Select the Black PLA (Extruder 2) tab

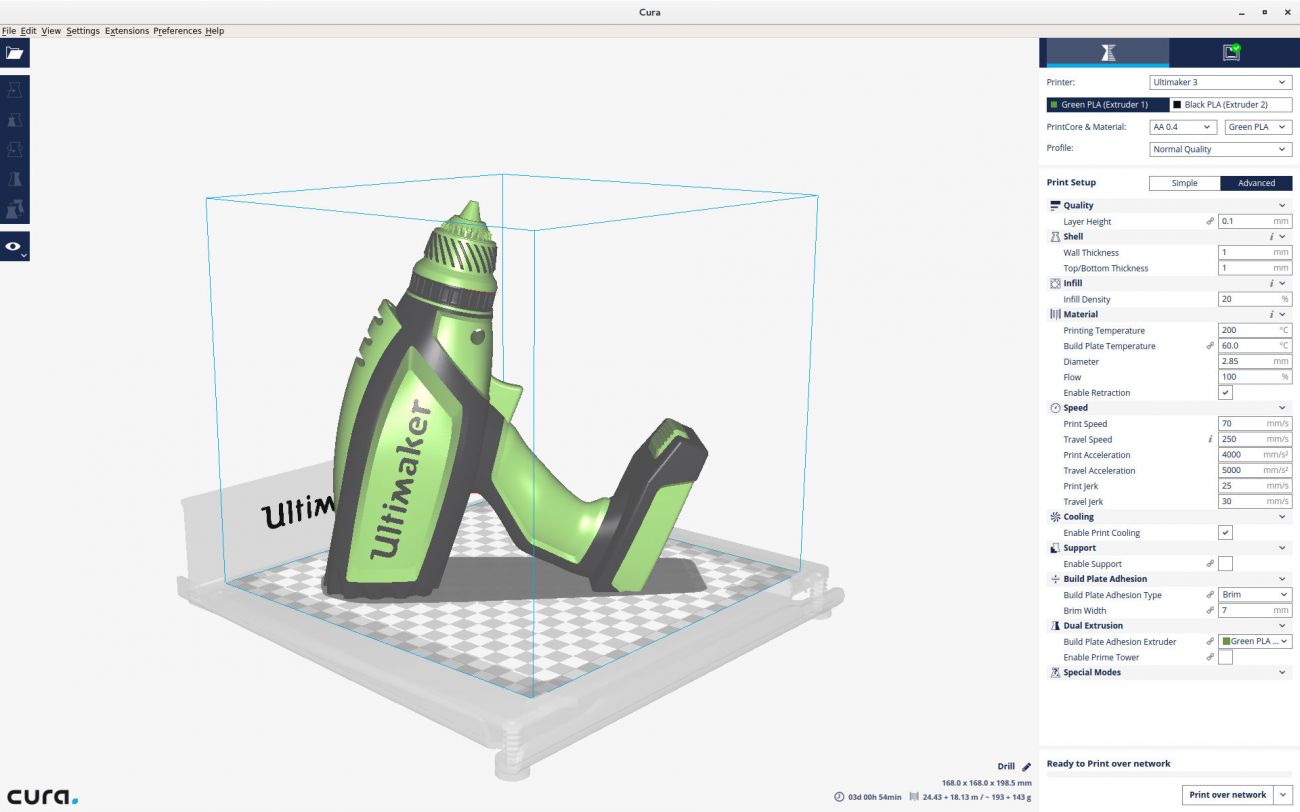coord(1231,104)
